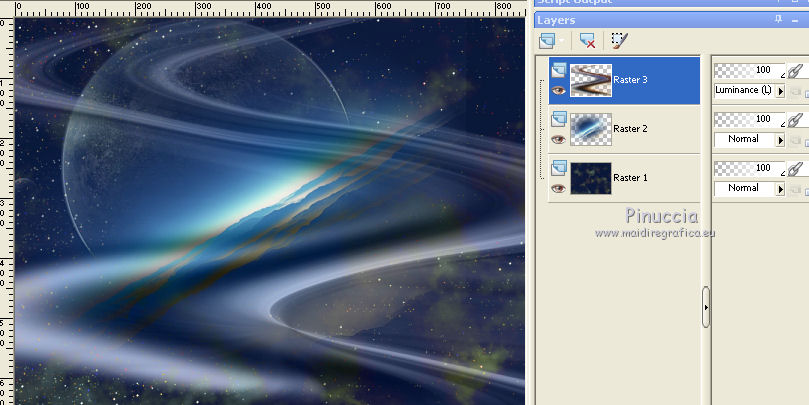Click the New Raster Layer icon
Screen dimensions: 809x405
(x=547, y=41)
